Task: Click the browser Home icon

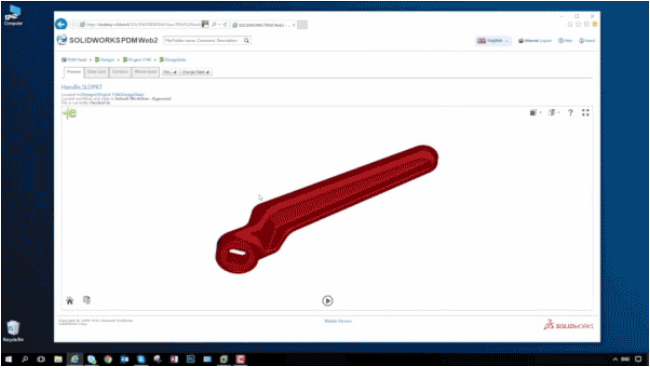Action: point(570,24)
